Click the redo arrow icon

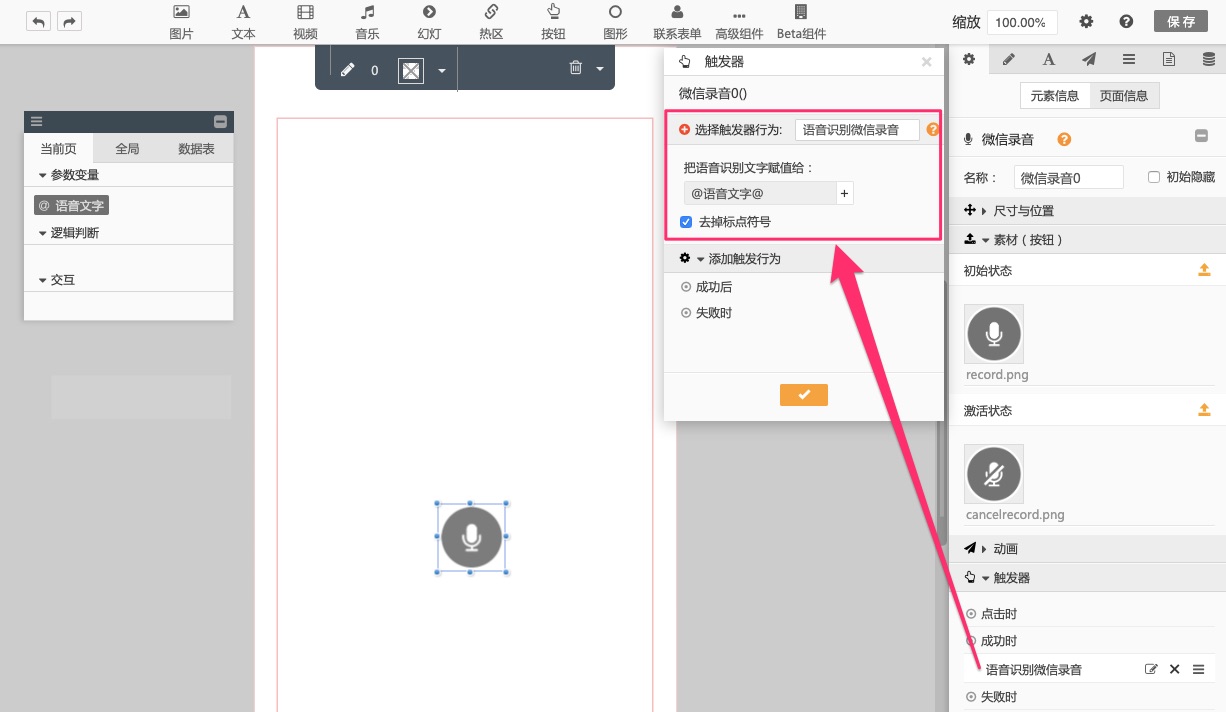69,21
